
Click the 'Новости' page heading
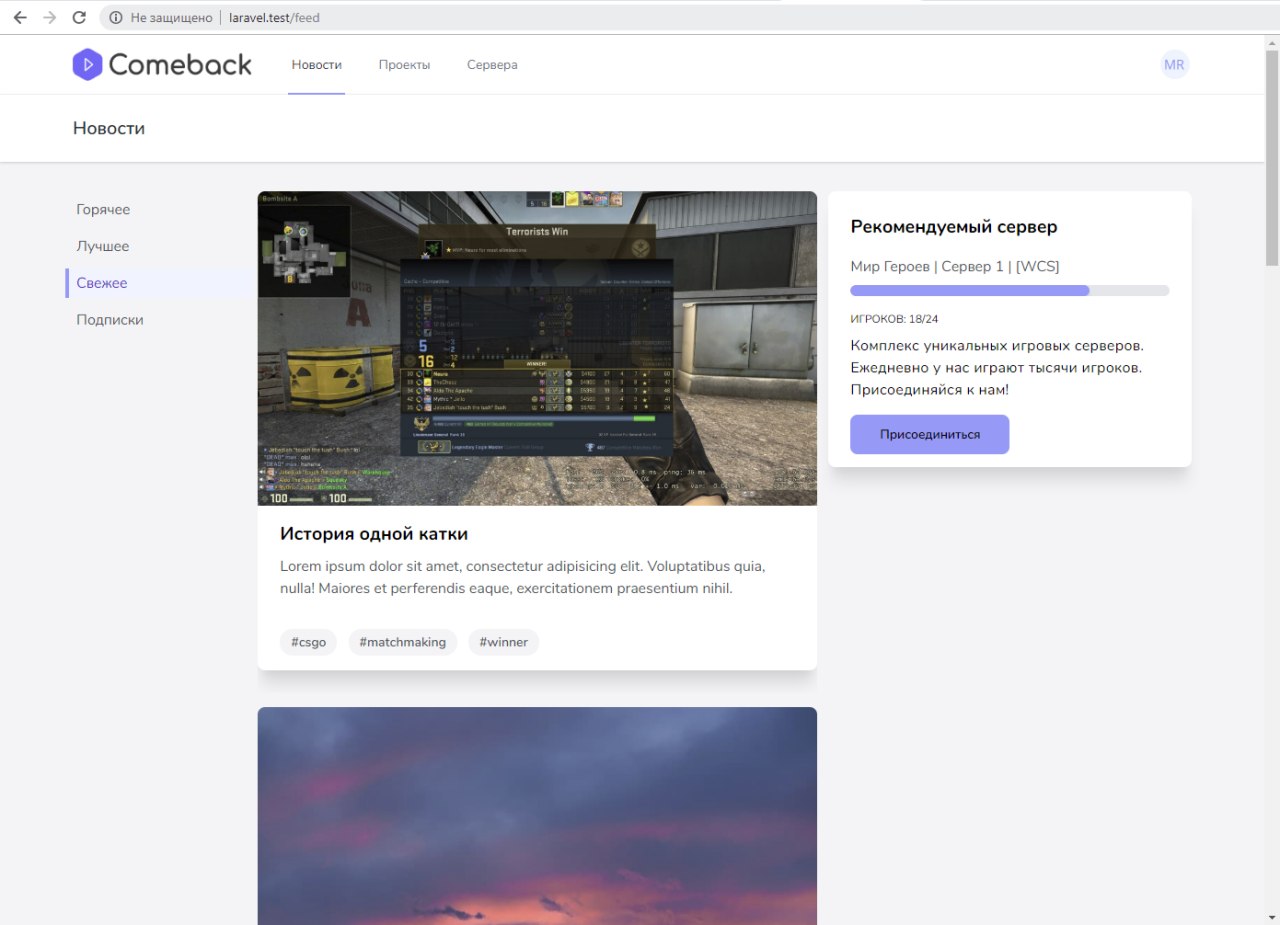[x=109, y=128]
